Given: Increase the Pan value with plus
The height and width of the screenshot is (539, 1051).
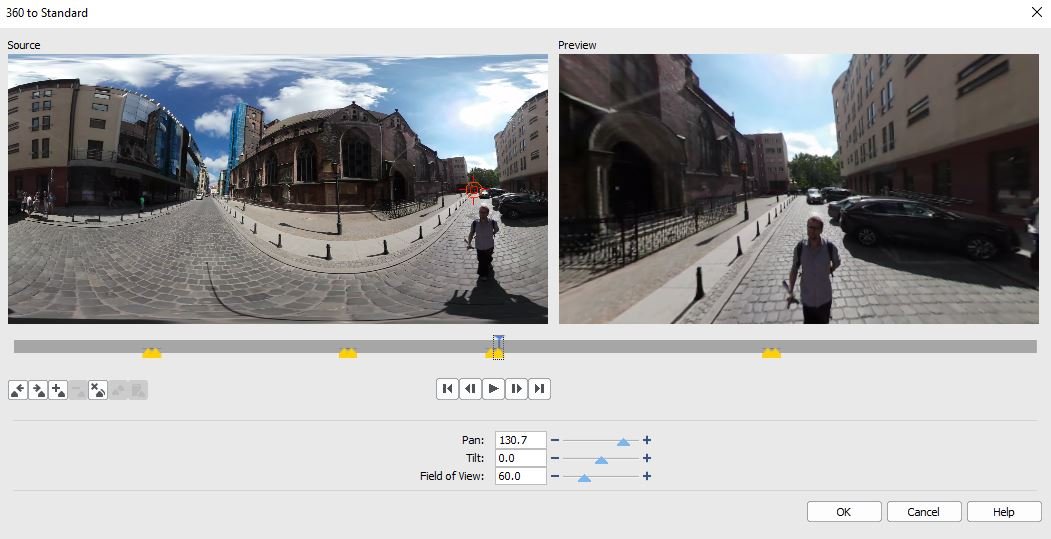Looking at the screenshot, I should (647, 440).
